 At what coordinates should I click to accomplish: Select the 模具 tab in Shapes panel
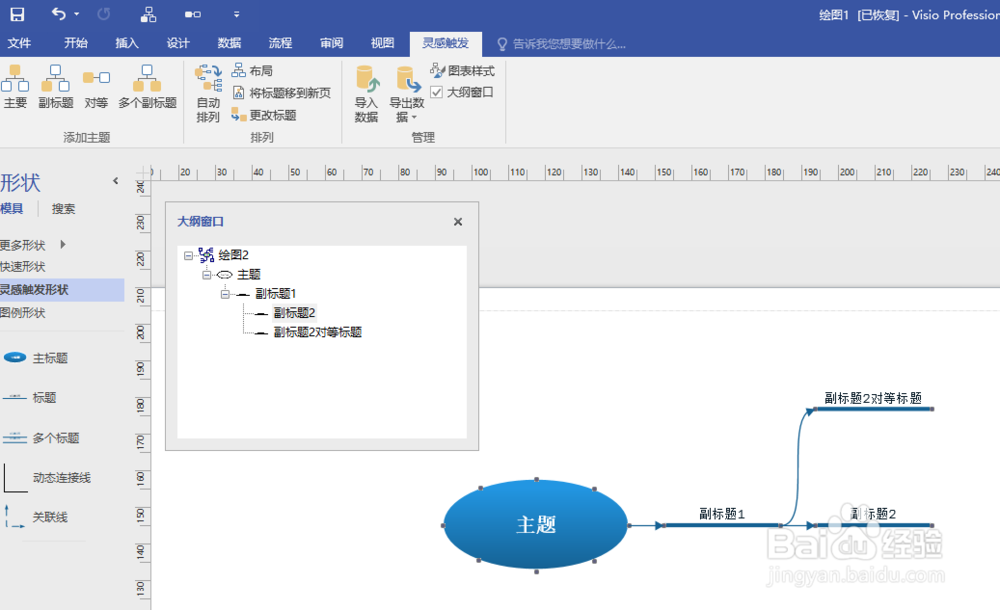point(11,209)
